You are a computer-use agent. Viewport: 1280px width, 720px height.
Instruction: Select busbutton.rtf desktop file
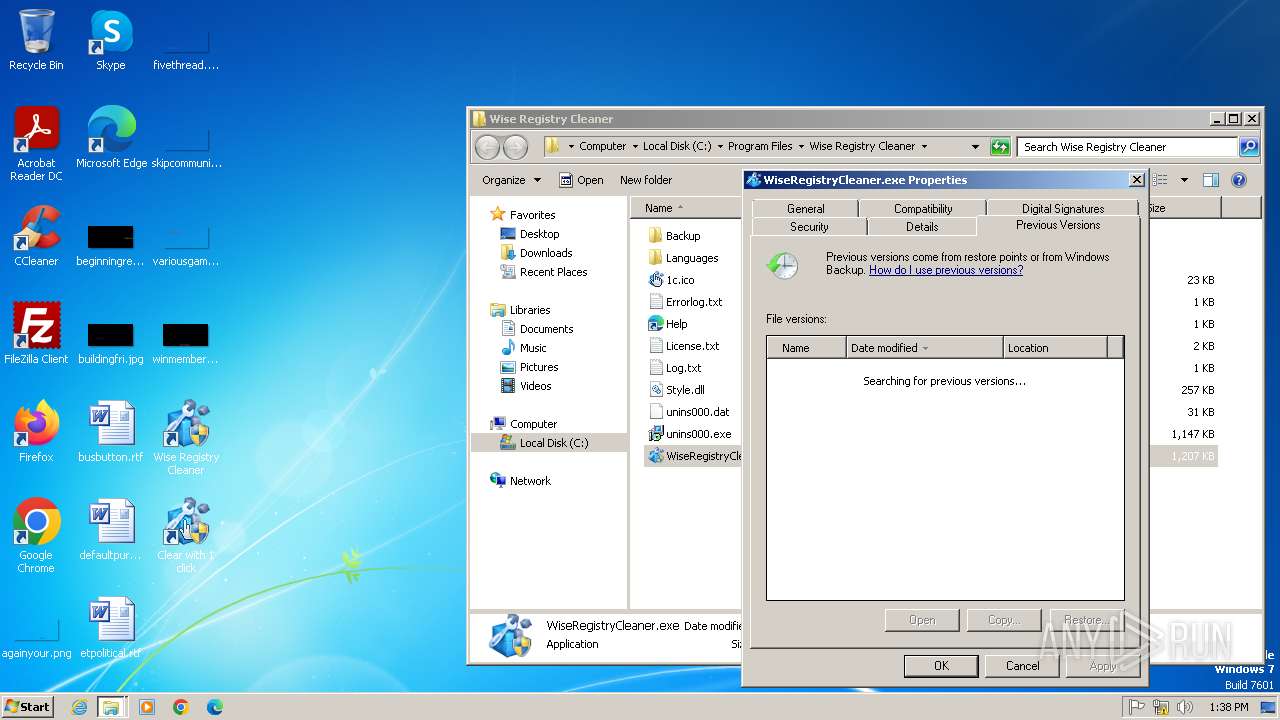tap(111, 432)
